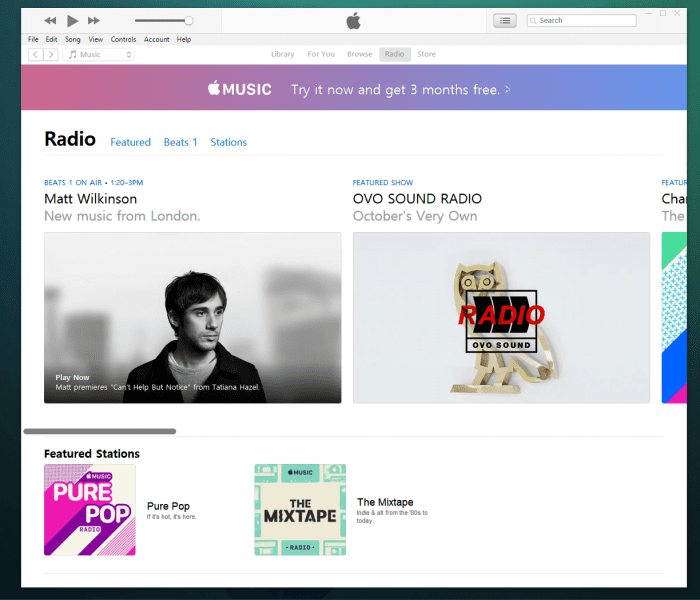Open the Edit menu
Viewport: 700px width, 600px height.
click(x=51, y=39)
